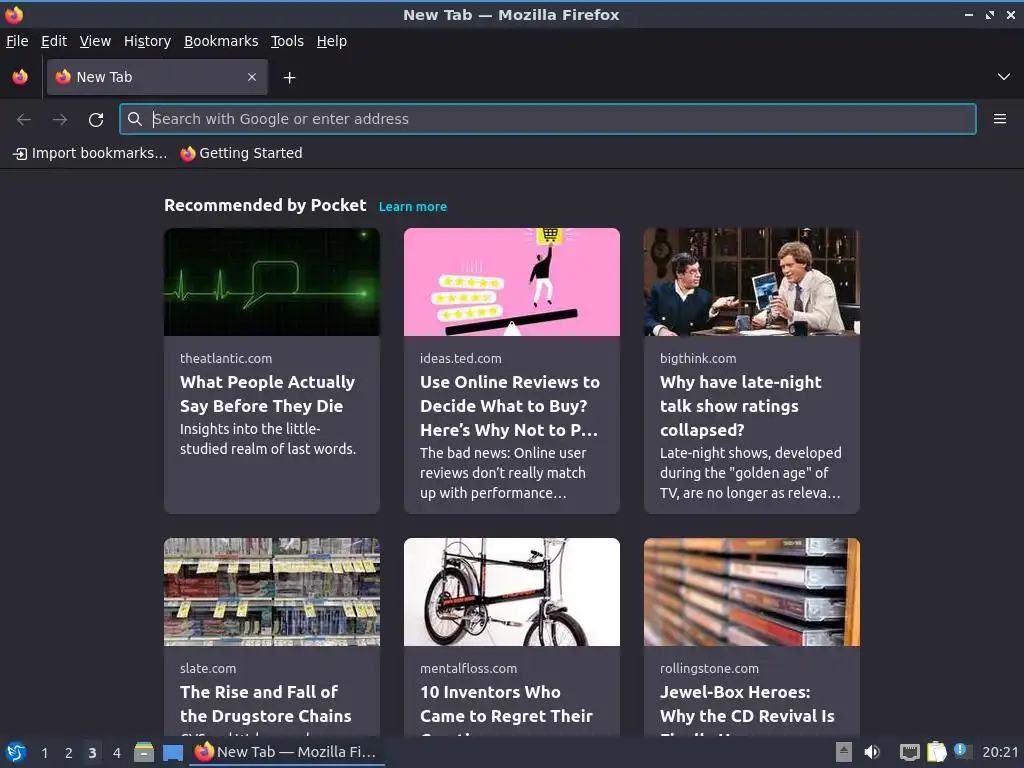Follow the Learn more Pocket link
Viewport: 1024px width, 768px height.
(413, 206)
